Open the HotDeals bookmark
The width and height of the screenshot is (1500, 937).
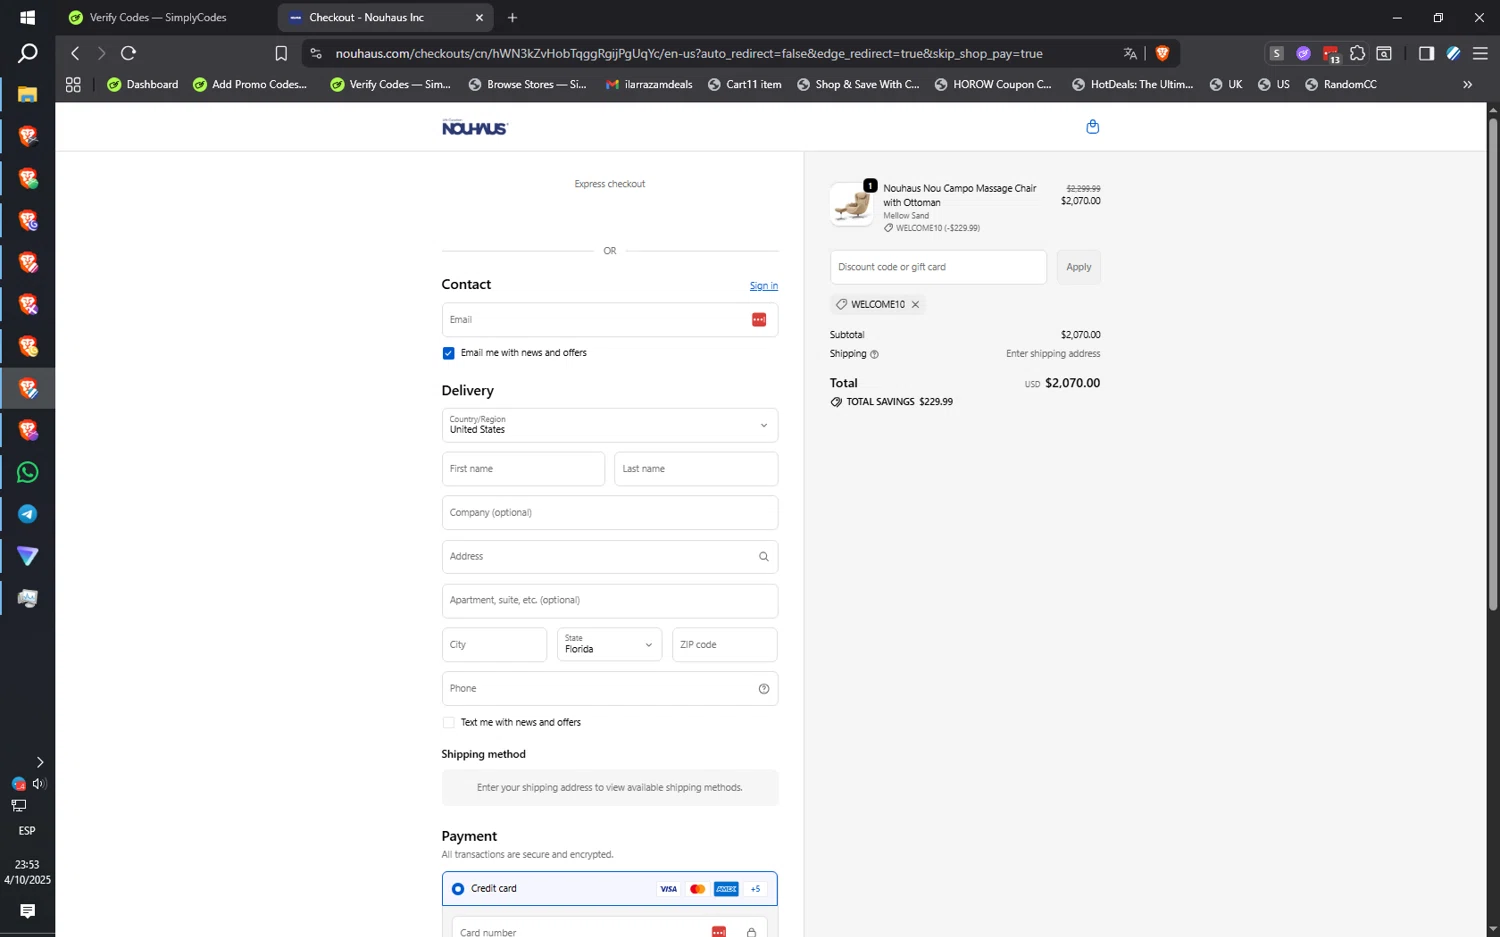pyautogui.click(x=1132, y=85)
